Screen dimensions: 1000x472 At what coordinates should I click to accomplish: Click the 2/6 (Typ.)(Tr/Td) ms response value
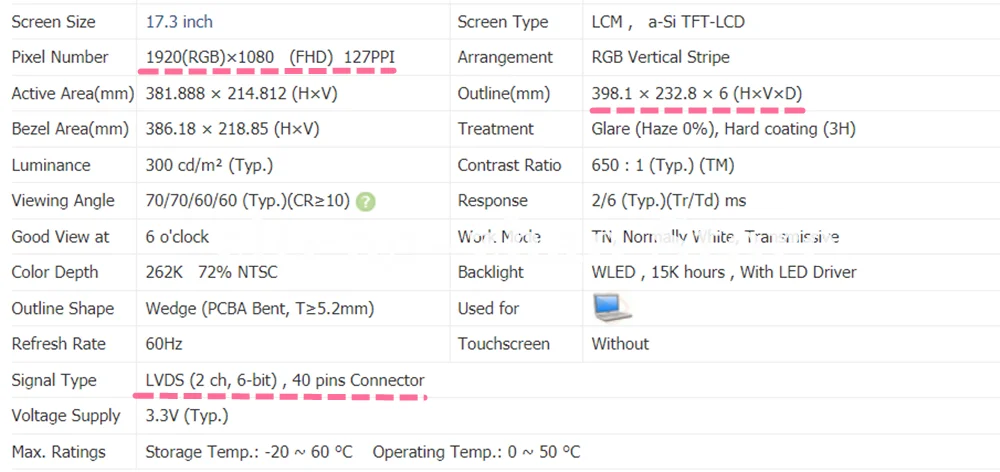[669, 201]
